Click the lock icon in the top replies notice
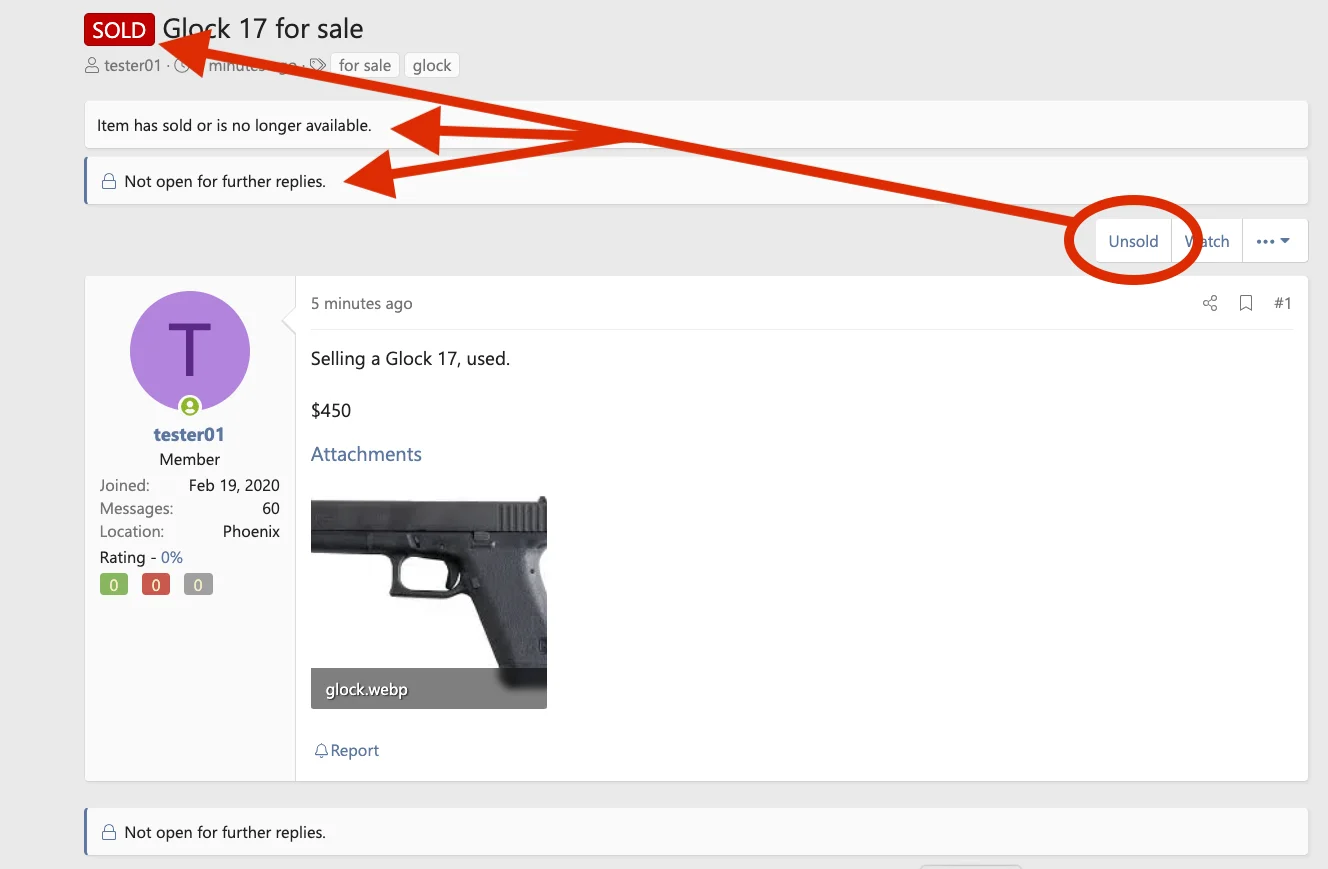 point(110,182)
